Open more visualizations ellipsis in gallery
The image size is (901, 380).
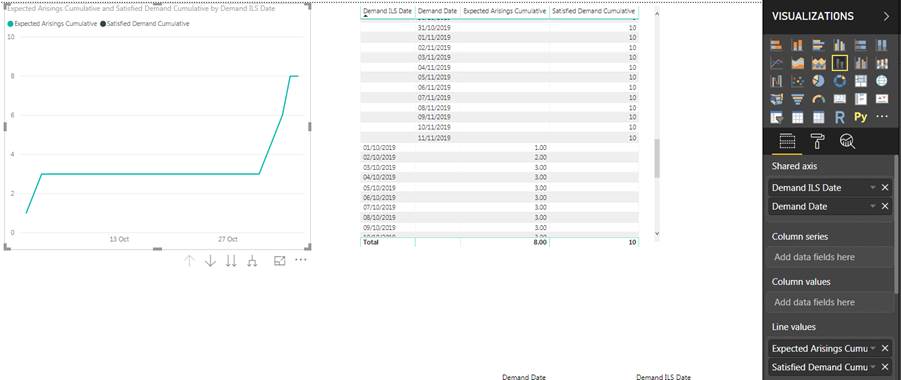[881, 117]
